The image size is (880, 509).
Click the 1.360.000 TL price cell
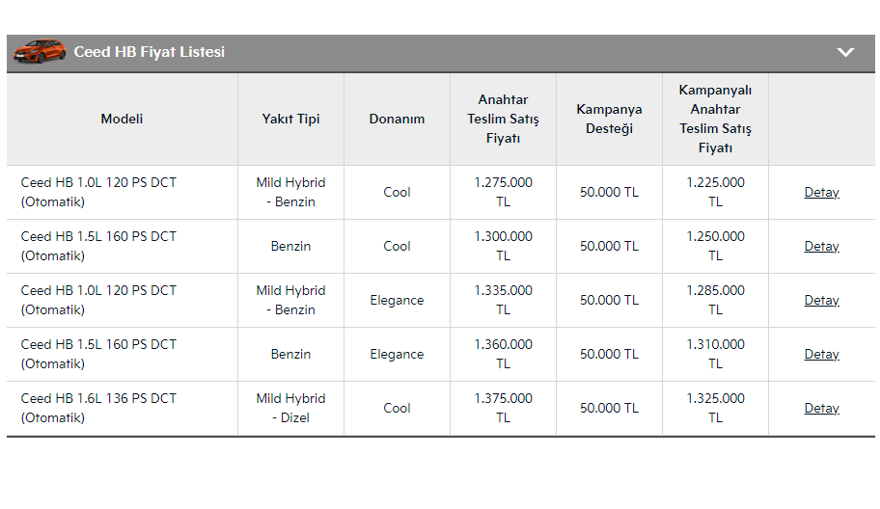[x=503, y=354]
